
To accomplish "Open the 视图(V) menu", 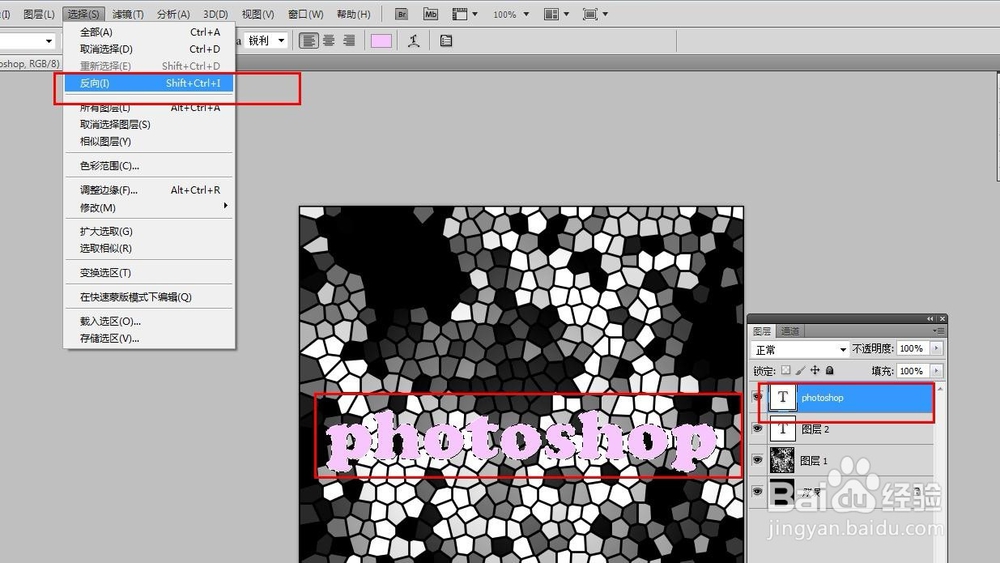I will pyautogui.click(x=258, y=14).
